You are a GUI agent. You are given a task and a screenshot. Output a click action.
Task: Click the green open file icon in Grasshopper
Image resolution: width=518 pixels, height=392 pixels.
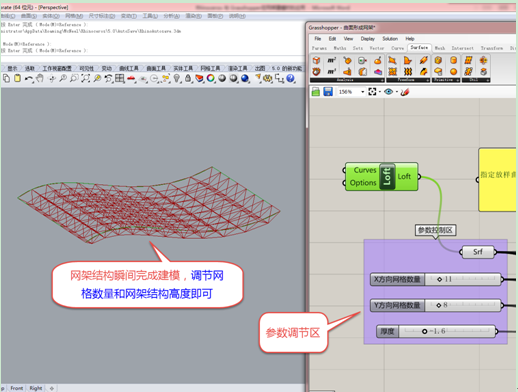tap(316, 92)
